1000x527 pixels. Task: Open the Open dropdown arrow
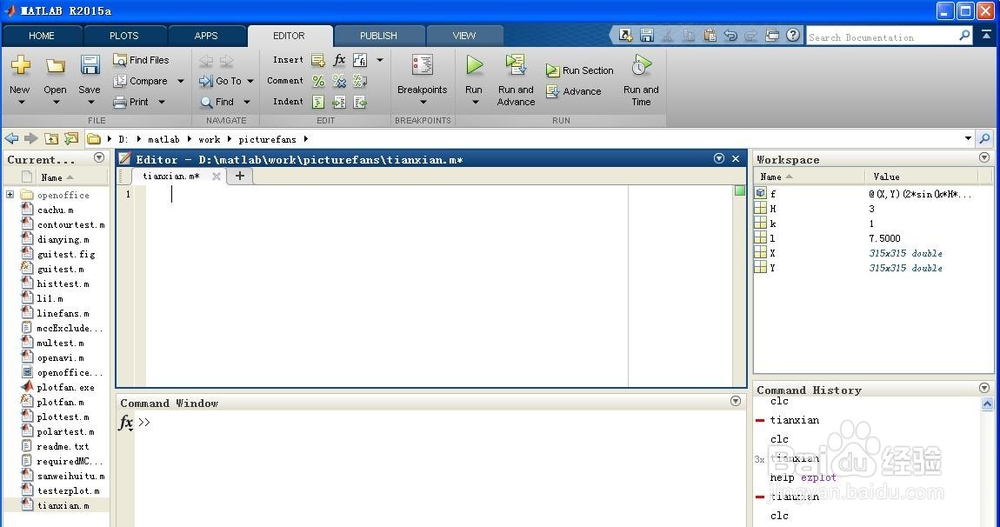point(55,102)
